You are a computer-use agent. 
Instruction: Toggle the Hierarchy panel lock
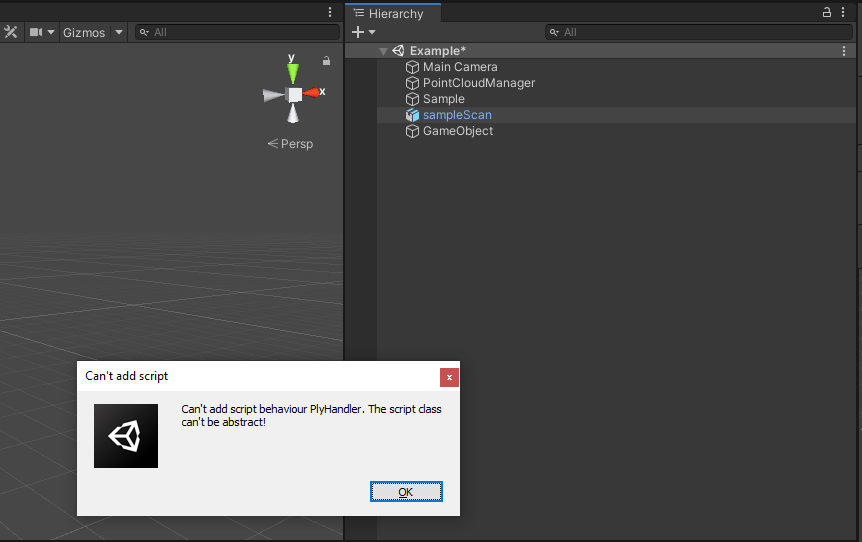pos(826,12)
